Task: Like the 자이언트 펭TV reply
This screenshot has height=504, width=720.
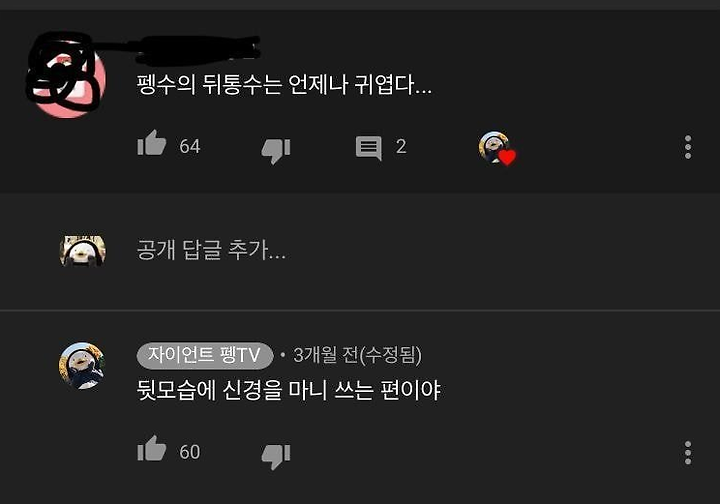Action: tap(152, 448)
